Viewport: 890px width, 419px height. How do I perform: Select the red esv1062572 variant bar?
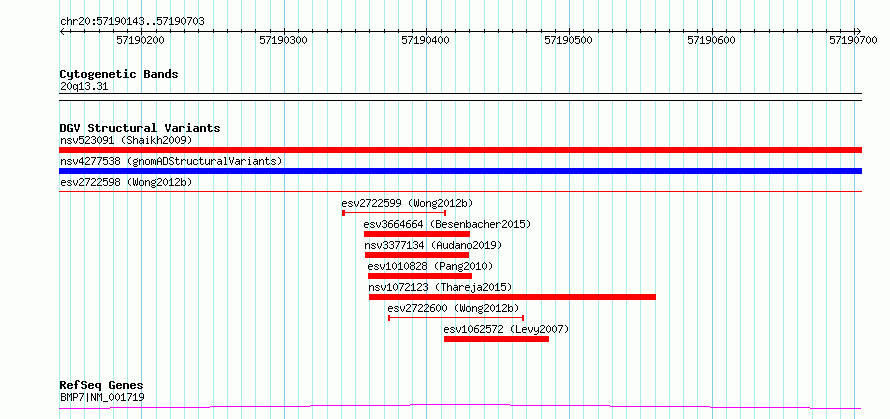497,339
